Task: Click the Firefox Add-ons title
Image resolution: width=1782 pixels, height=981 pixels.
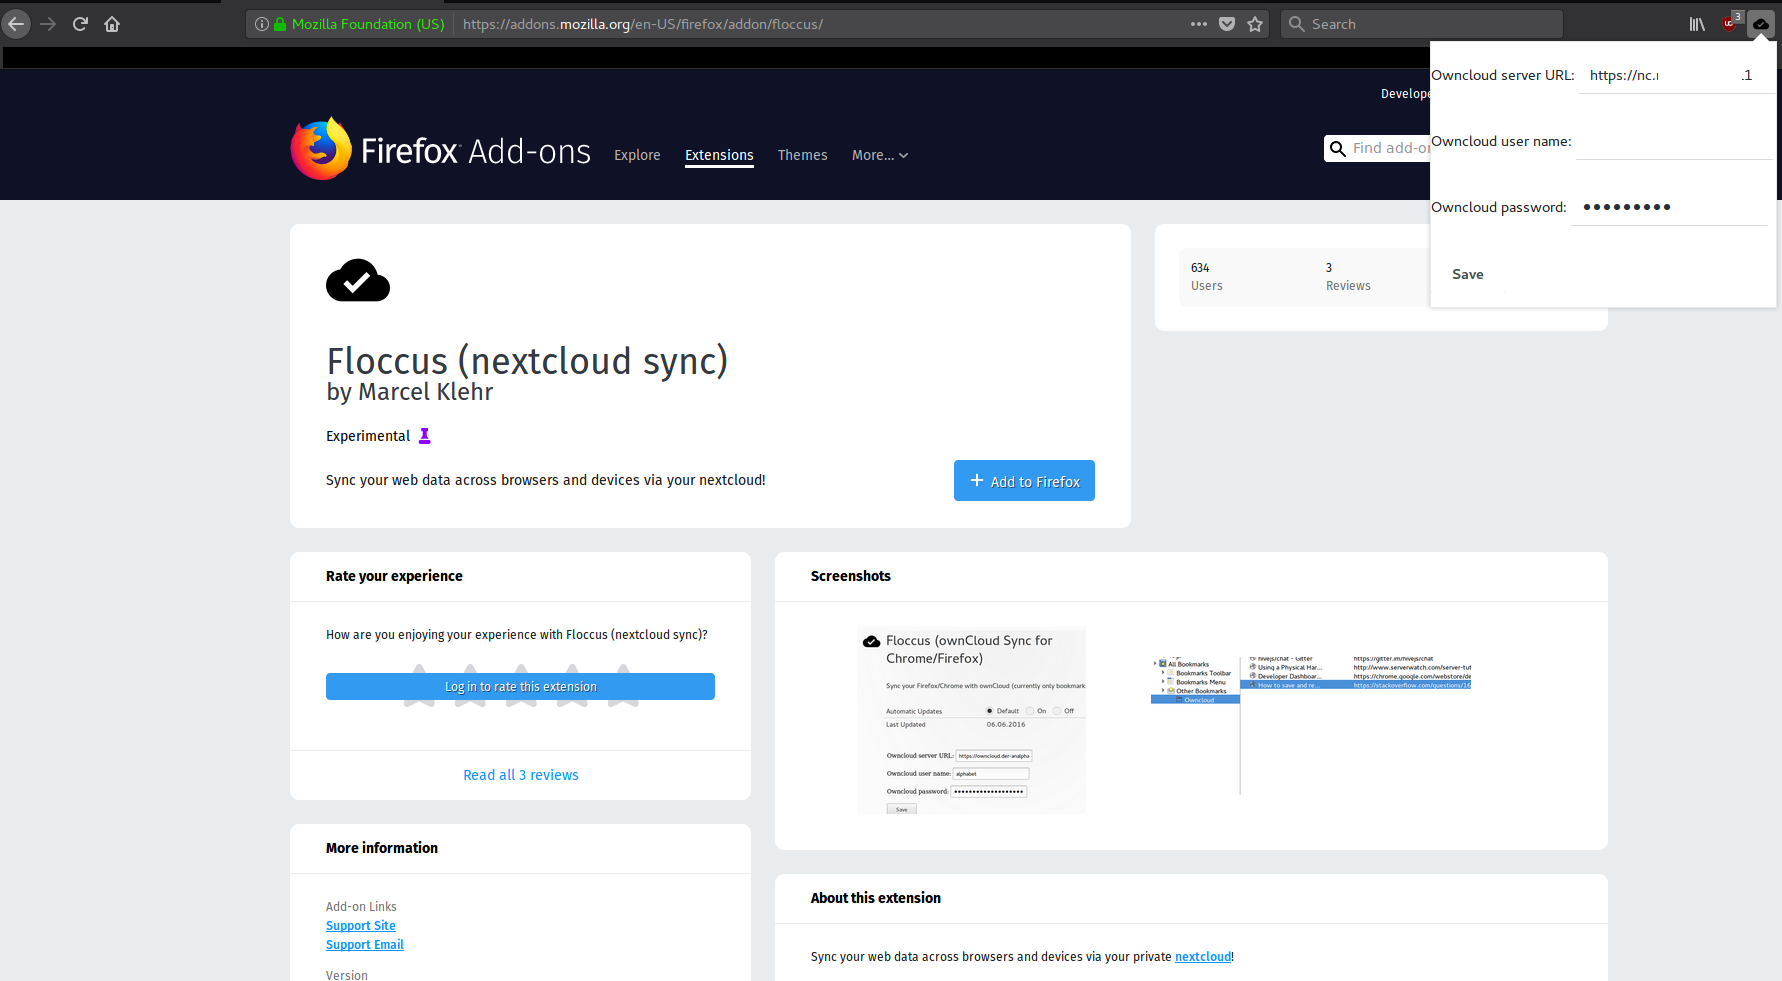Action: [x=476, y=151]
